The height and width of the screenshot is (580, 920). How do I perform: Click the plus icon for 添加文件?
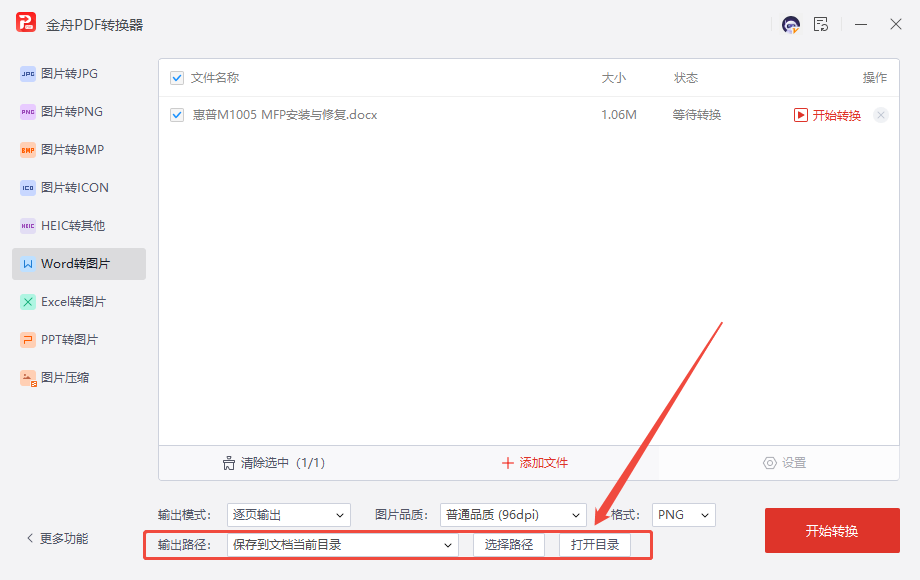(508, 463)
